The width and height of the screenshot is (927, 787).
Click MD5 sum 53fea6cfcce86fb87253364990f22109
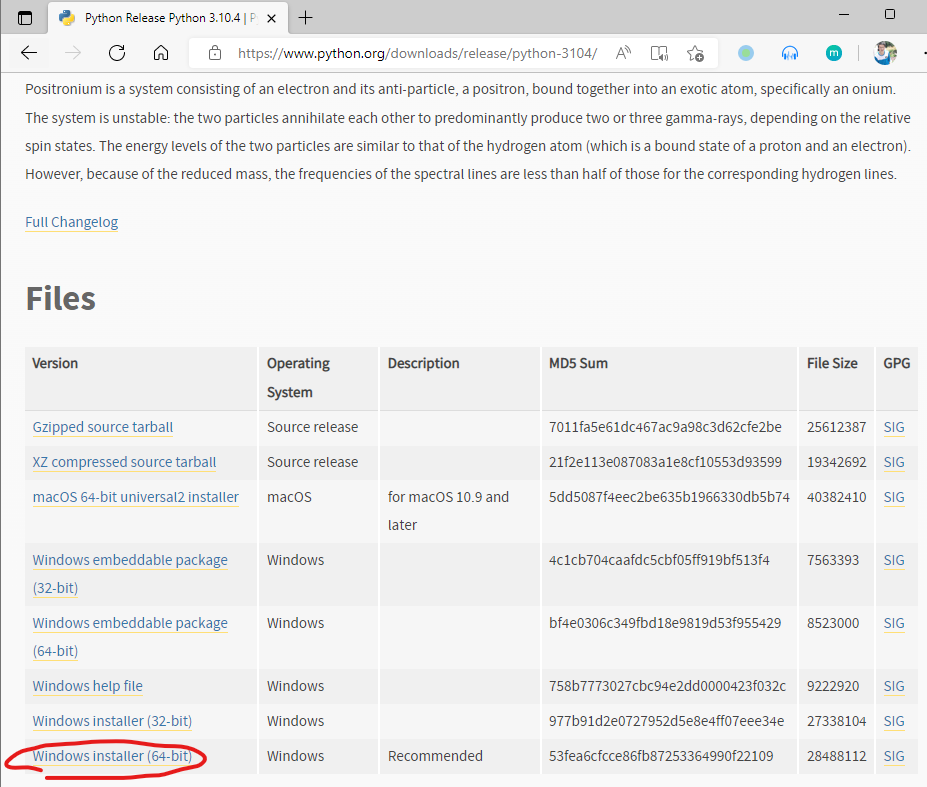[x=661, y=756]
